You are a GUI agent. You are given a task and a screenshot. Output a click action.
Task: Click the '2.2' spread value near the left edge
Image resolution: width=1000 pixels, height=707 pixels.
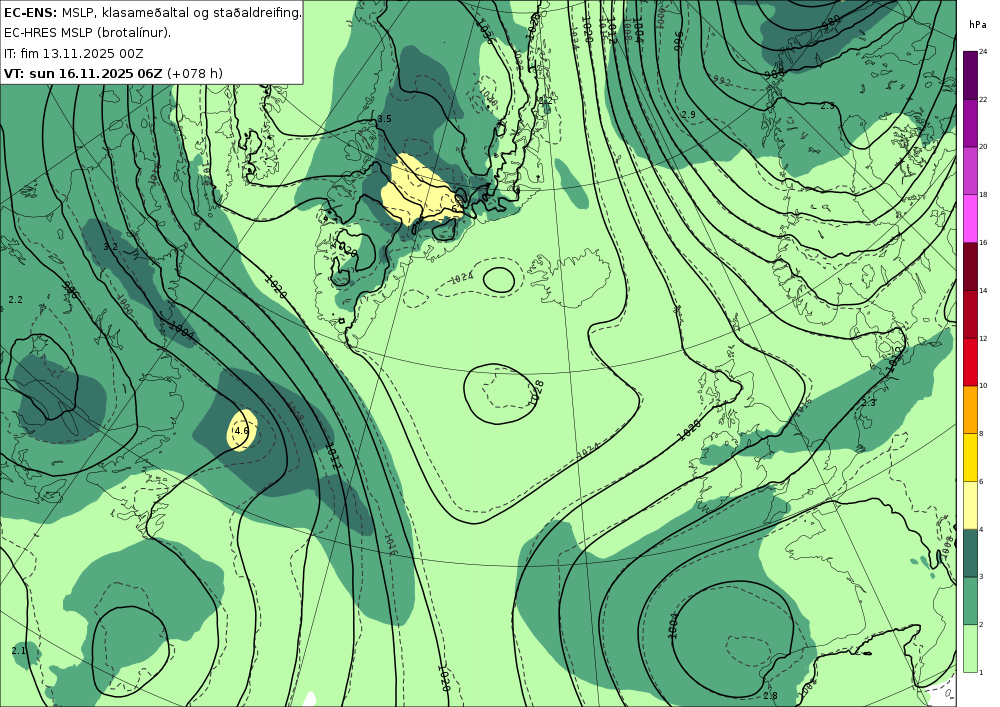[x=16, y=300]
